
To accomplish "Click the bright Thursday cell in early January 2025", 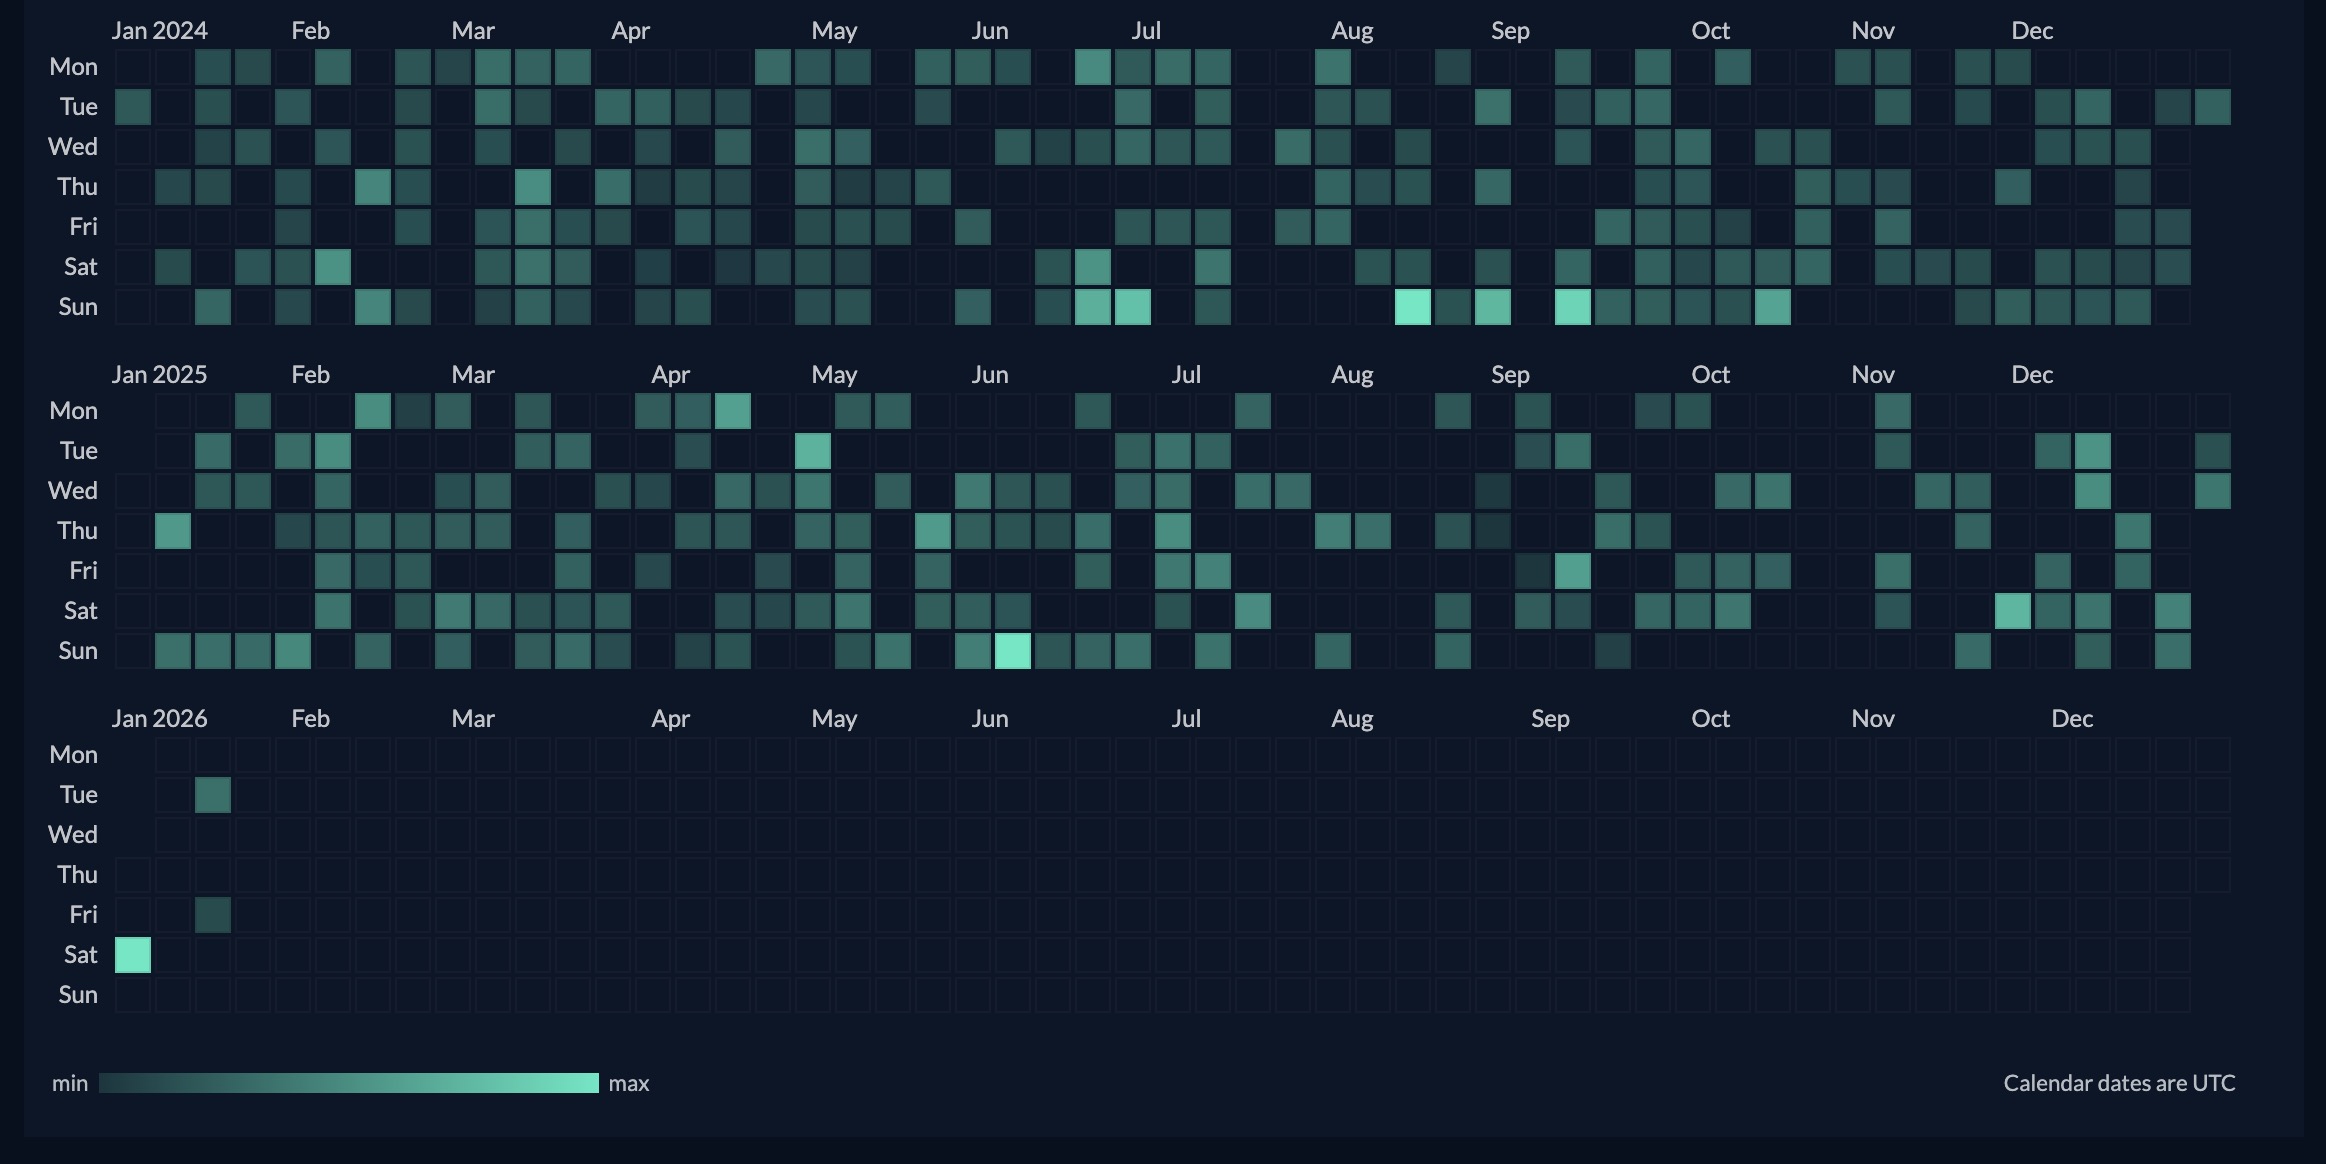I will [173, 531].
